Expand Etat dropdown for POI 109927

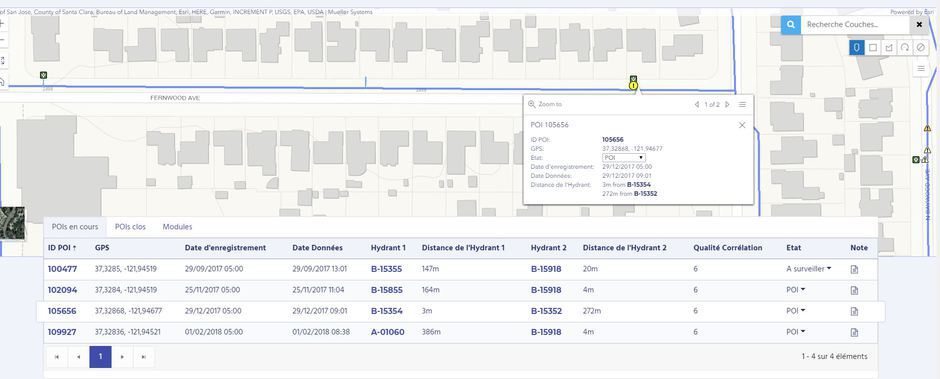pyautogui.click(x=795, y=332)
